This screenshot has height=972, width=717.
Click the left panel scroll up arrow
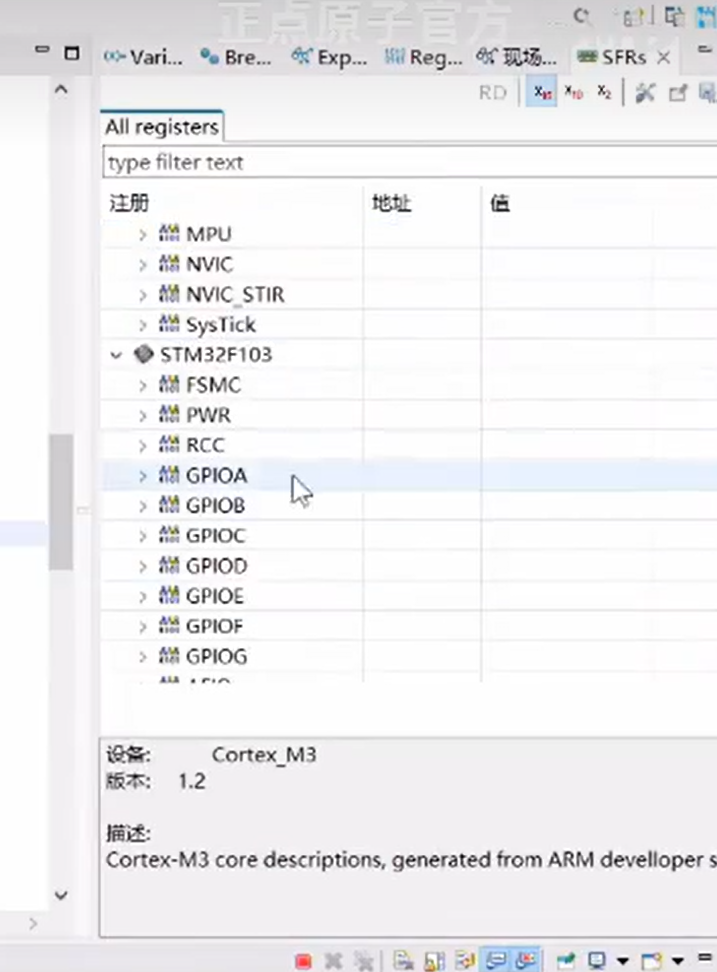pos(61,90)
